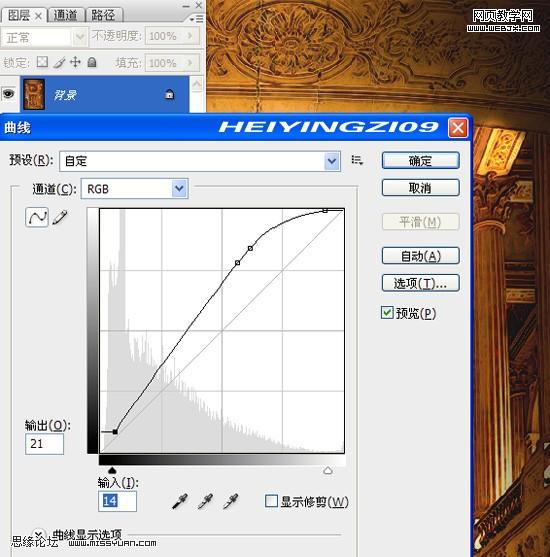
Task: Close the 图层 tab with its X
Action: pos(38,16)
